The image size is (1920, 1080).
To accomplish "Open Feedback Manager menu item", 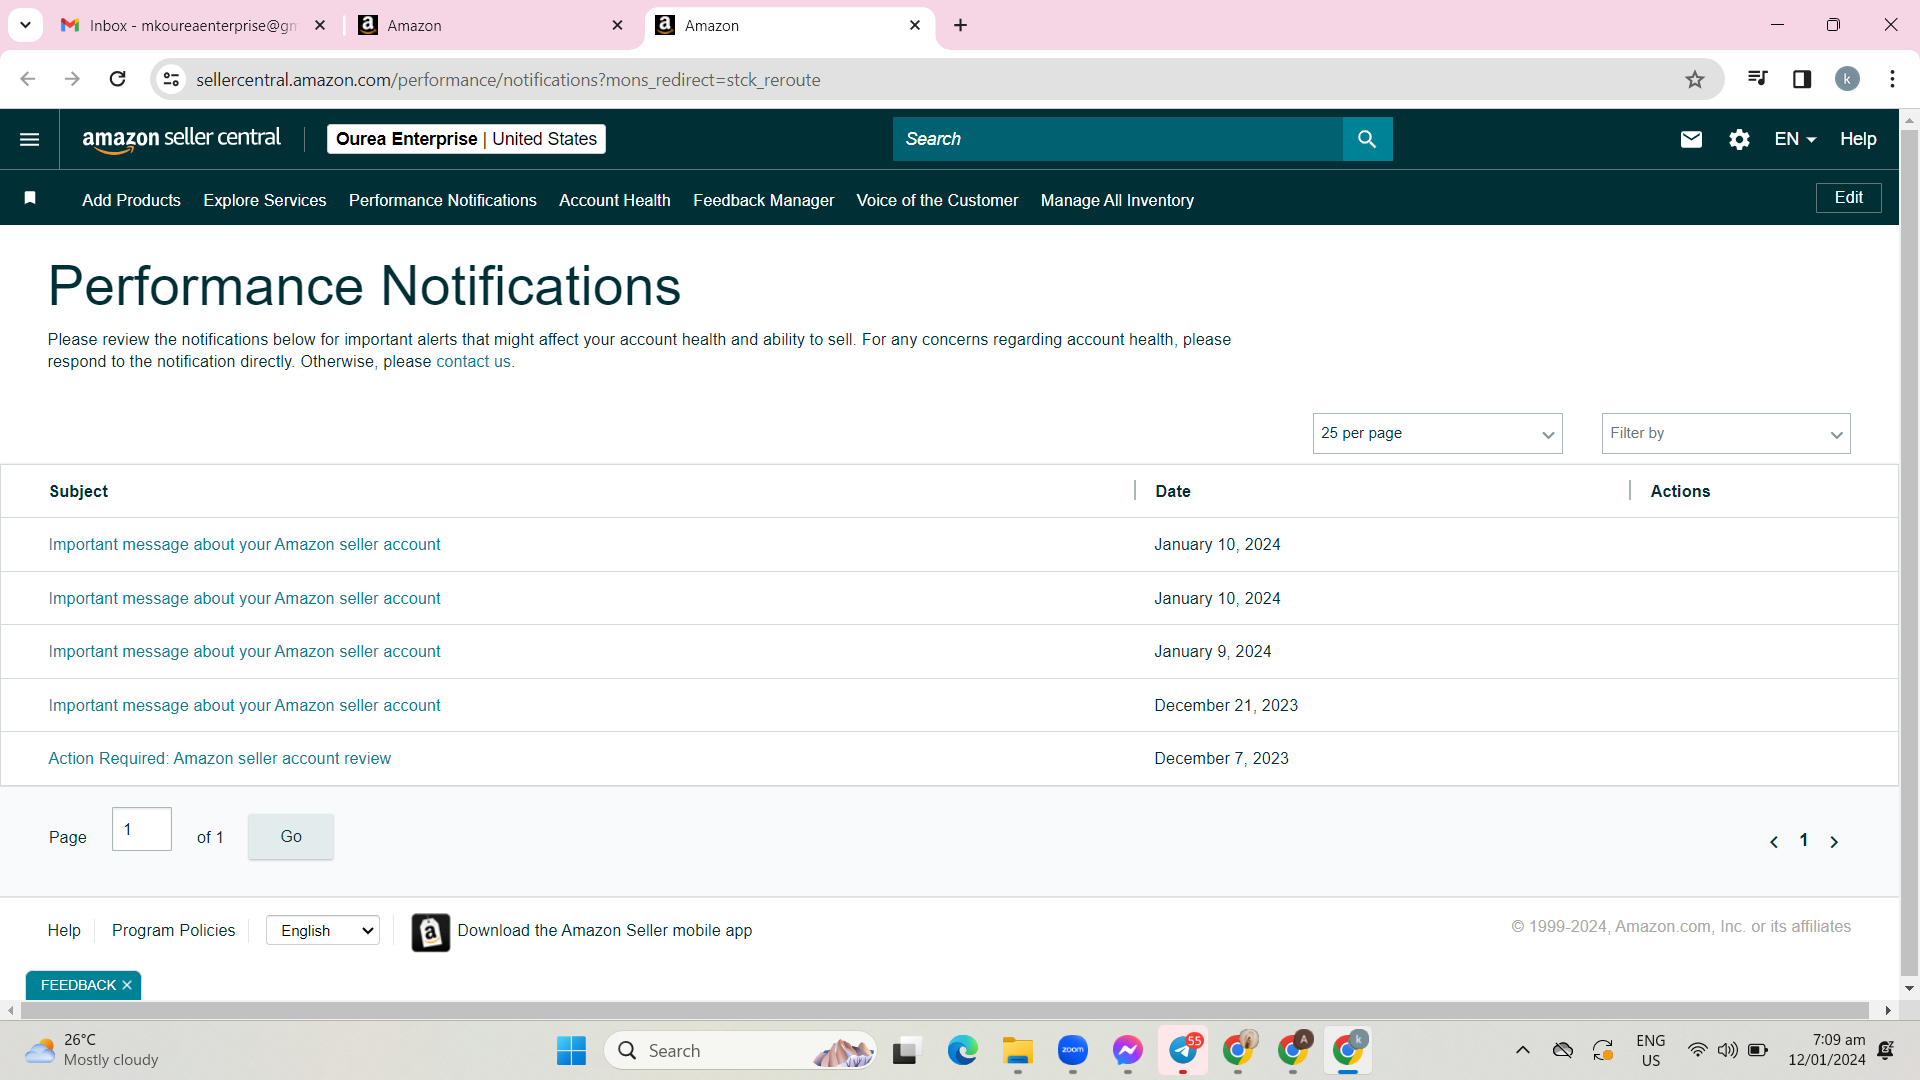I will [x=764, y=200].
